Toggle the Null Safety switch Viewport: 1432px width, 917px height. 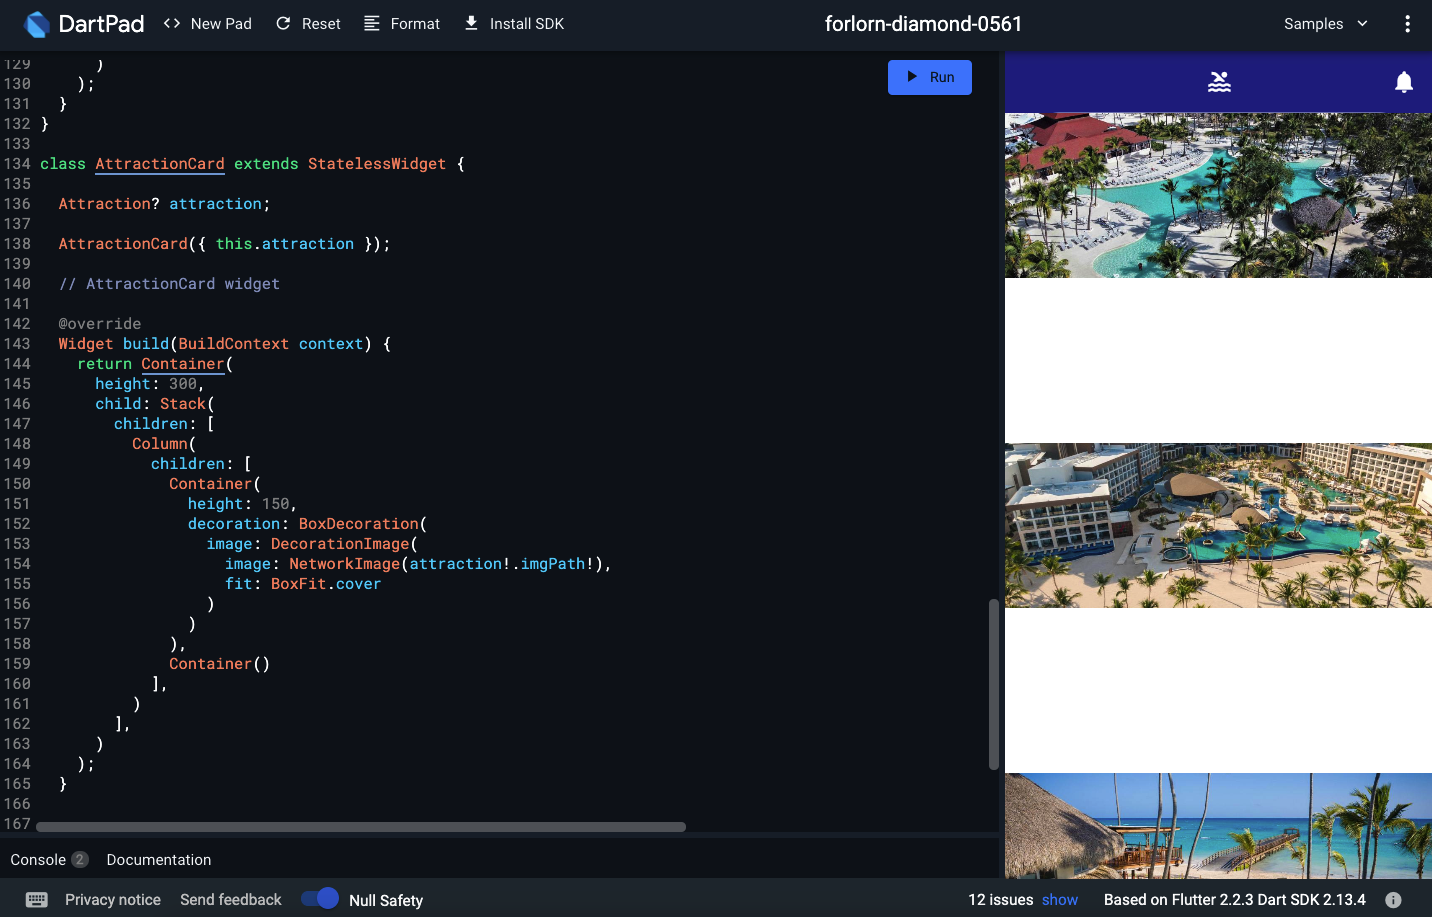point(320,898)
